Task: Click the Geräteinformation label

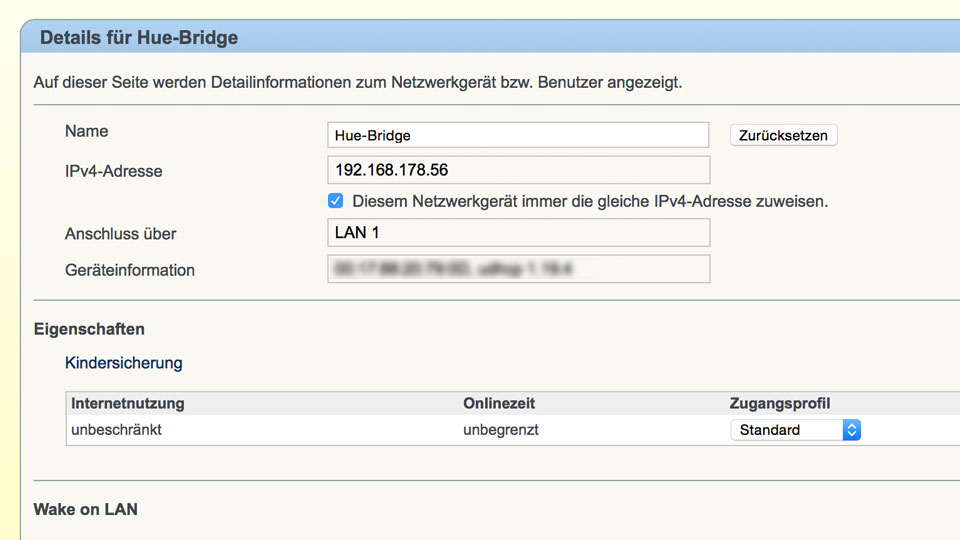Action: coord(130,270)
